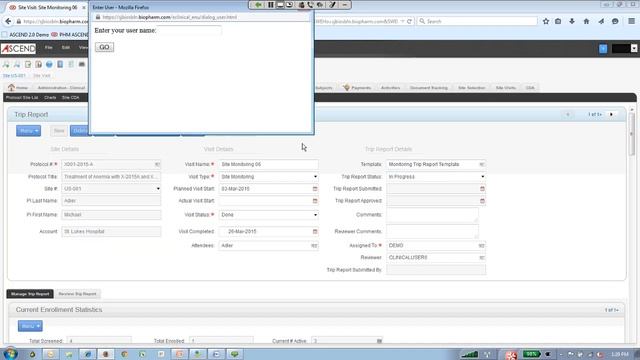Click the blue globe toolbar icon
This screenshot has width=640, height=360.
(49, 64)
